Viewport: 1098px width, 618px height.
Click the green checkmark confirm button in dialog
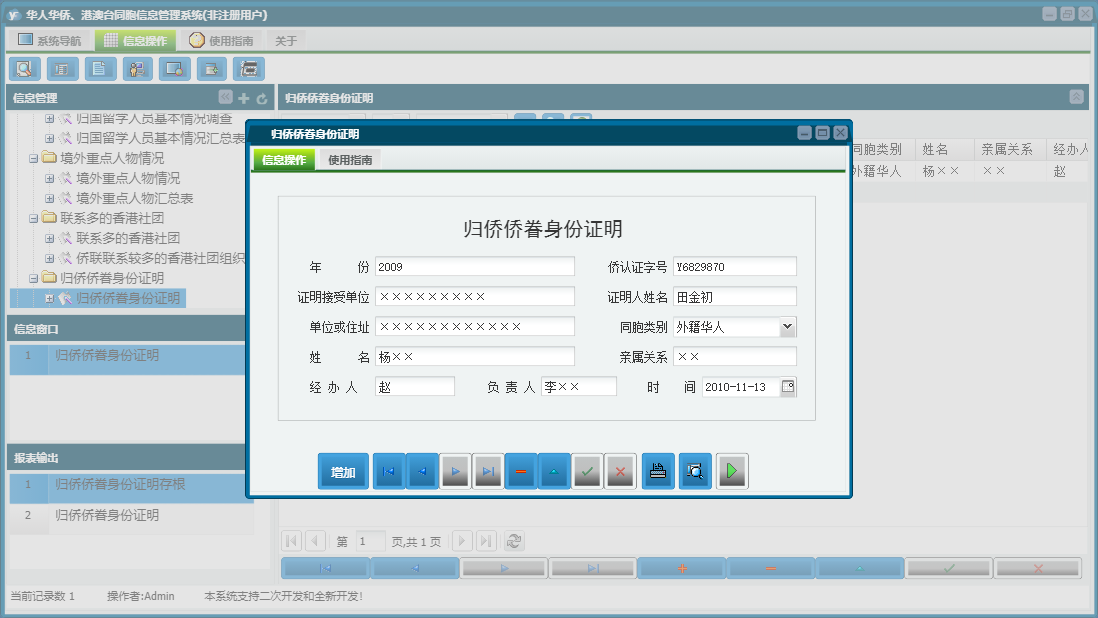[588, 472]
